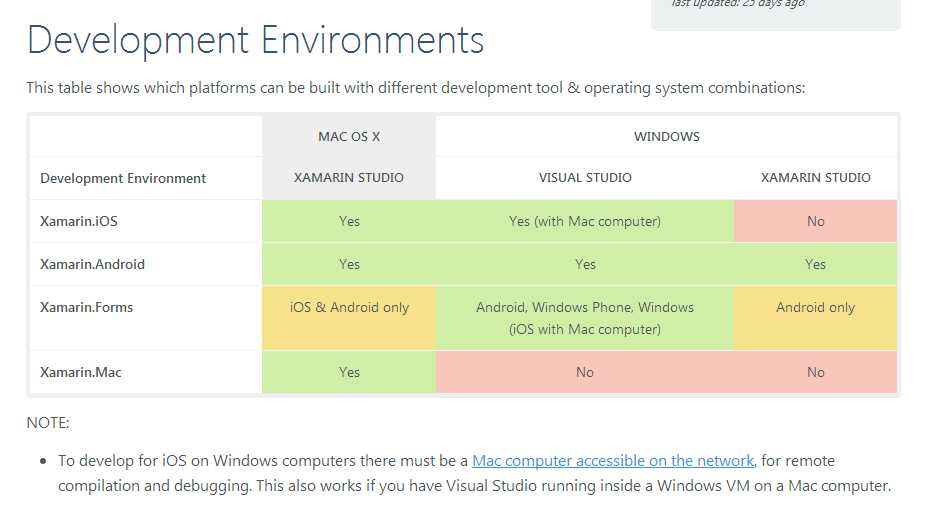Click the Xamarin Studio subheader under Windows

815,178
